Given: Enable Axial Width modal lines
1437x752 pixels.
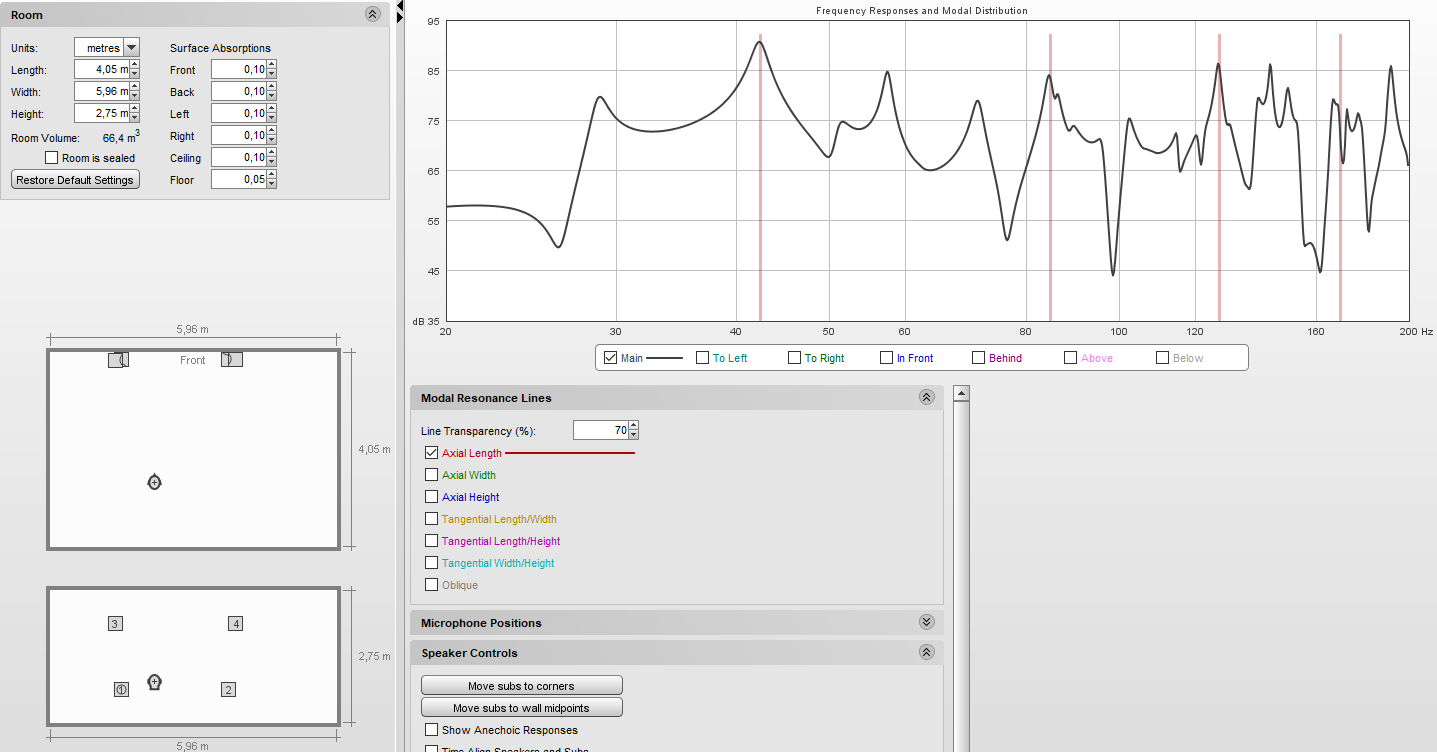Looking at the screenshot, I should coord(432,475).
